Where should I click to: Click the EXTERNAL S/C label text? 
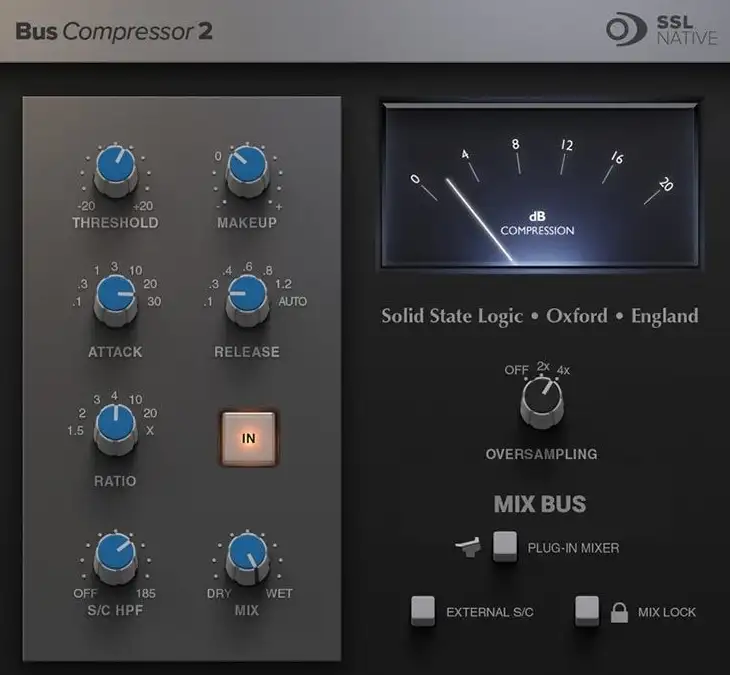pos(490,612)
